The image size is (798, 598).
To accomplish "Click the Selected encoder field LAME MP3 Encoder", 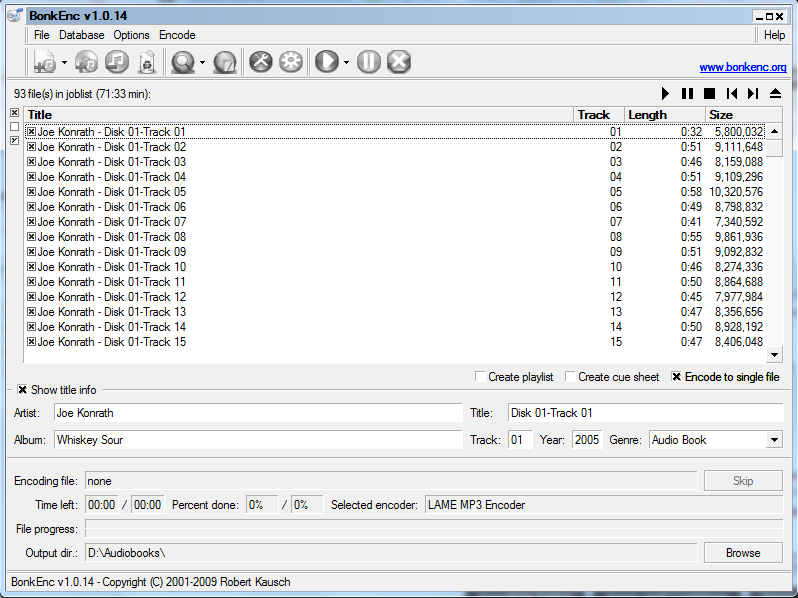I will [604, 505].
